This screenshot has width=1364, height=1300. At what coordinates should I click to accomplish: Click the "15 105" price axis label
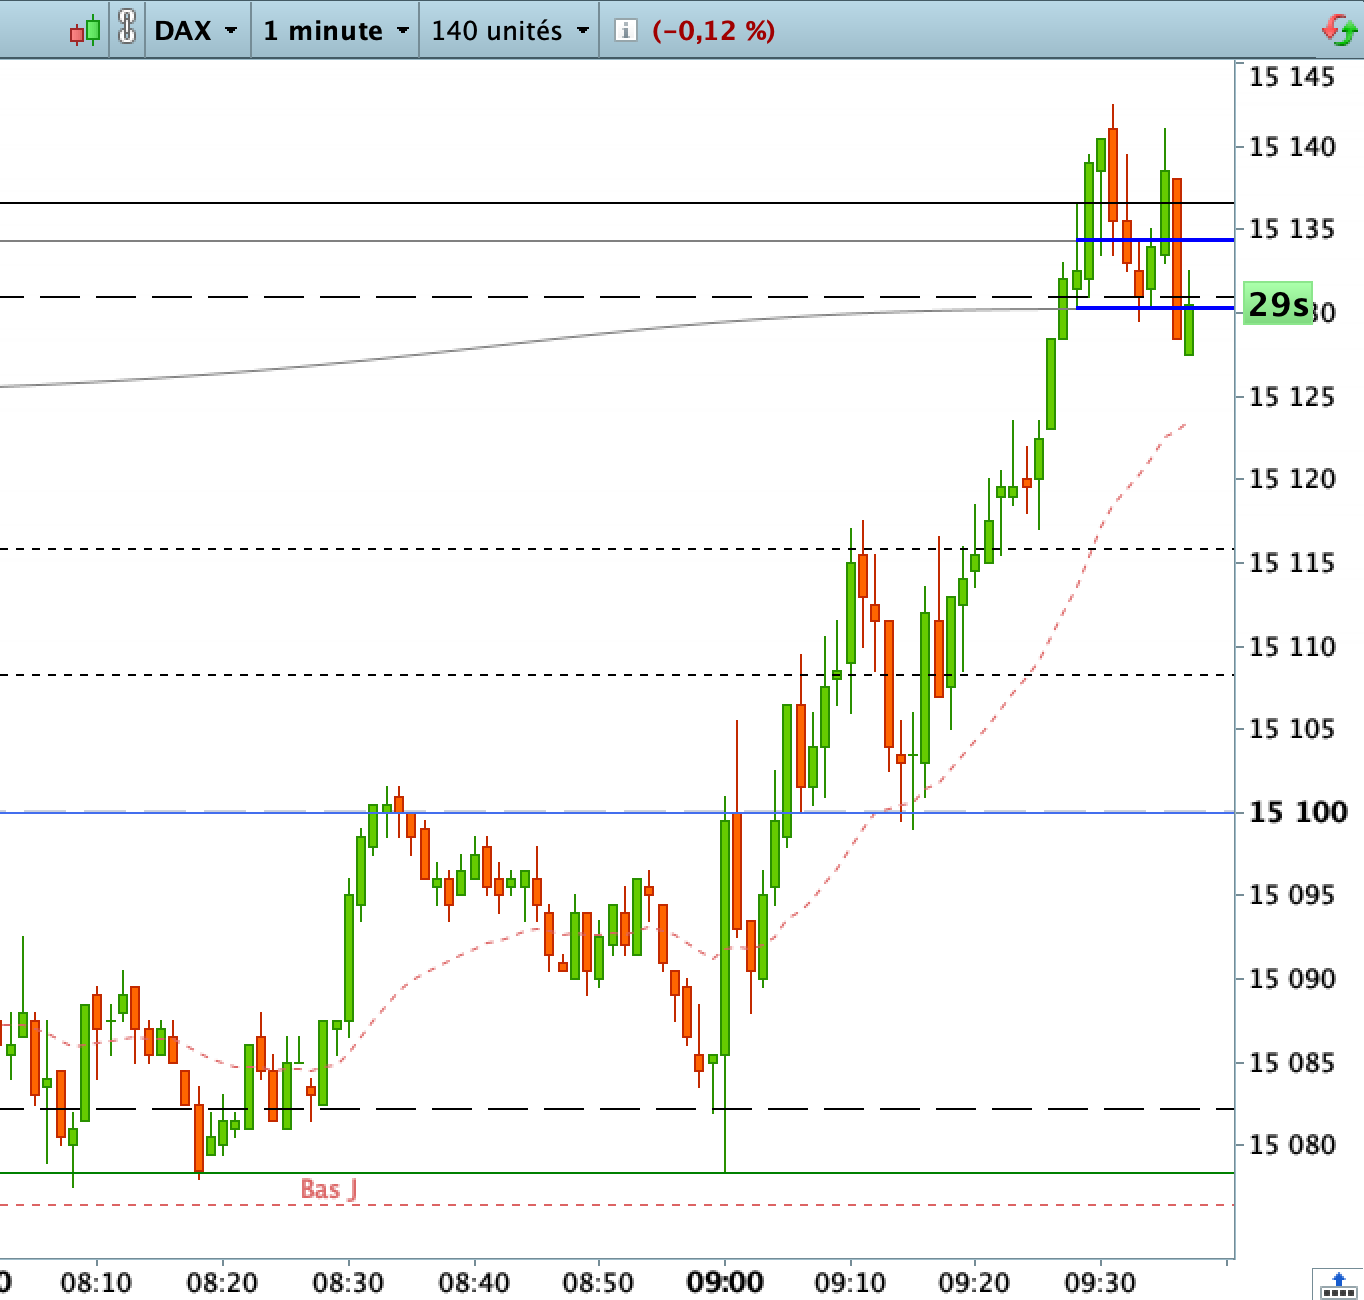[x=1292, y=729]
